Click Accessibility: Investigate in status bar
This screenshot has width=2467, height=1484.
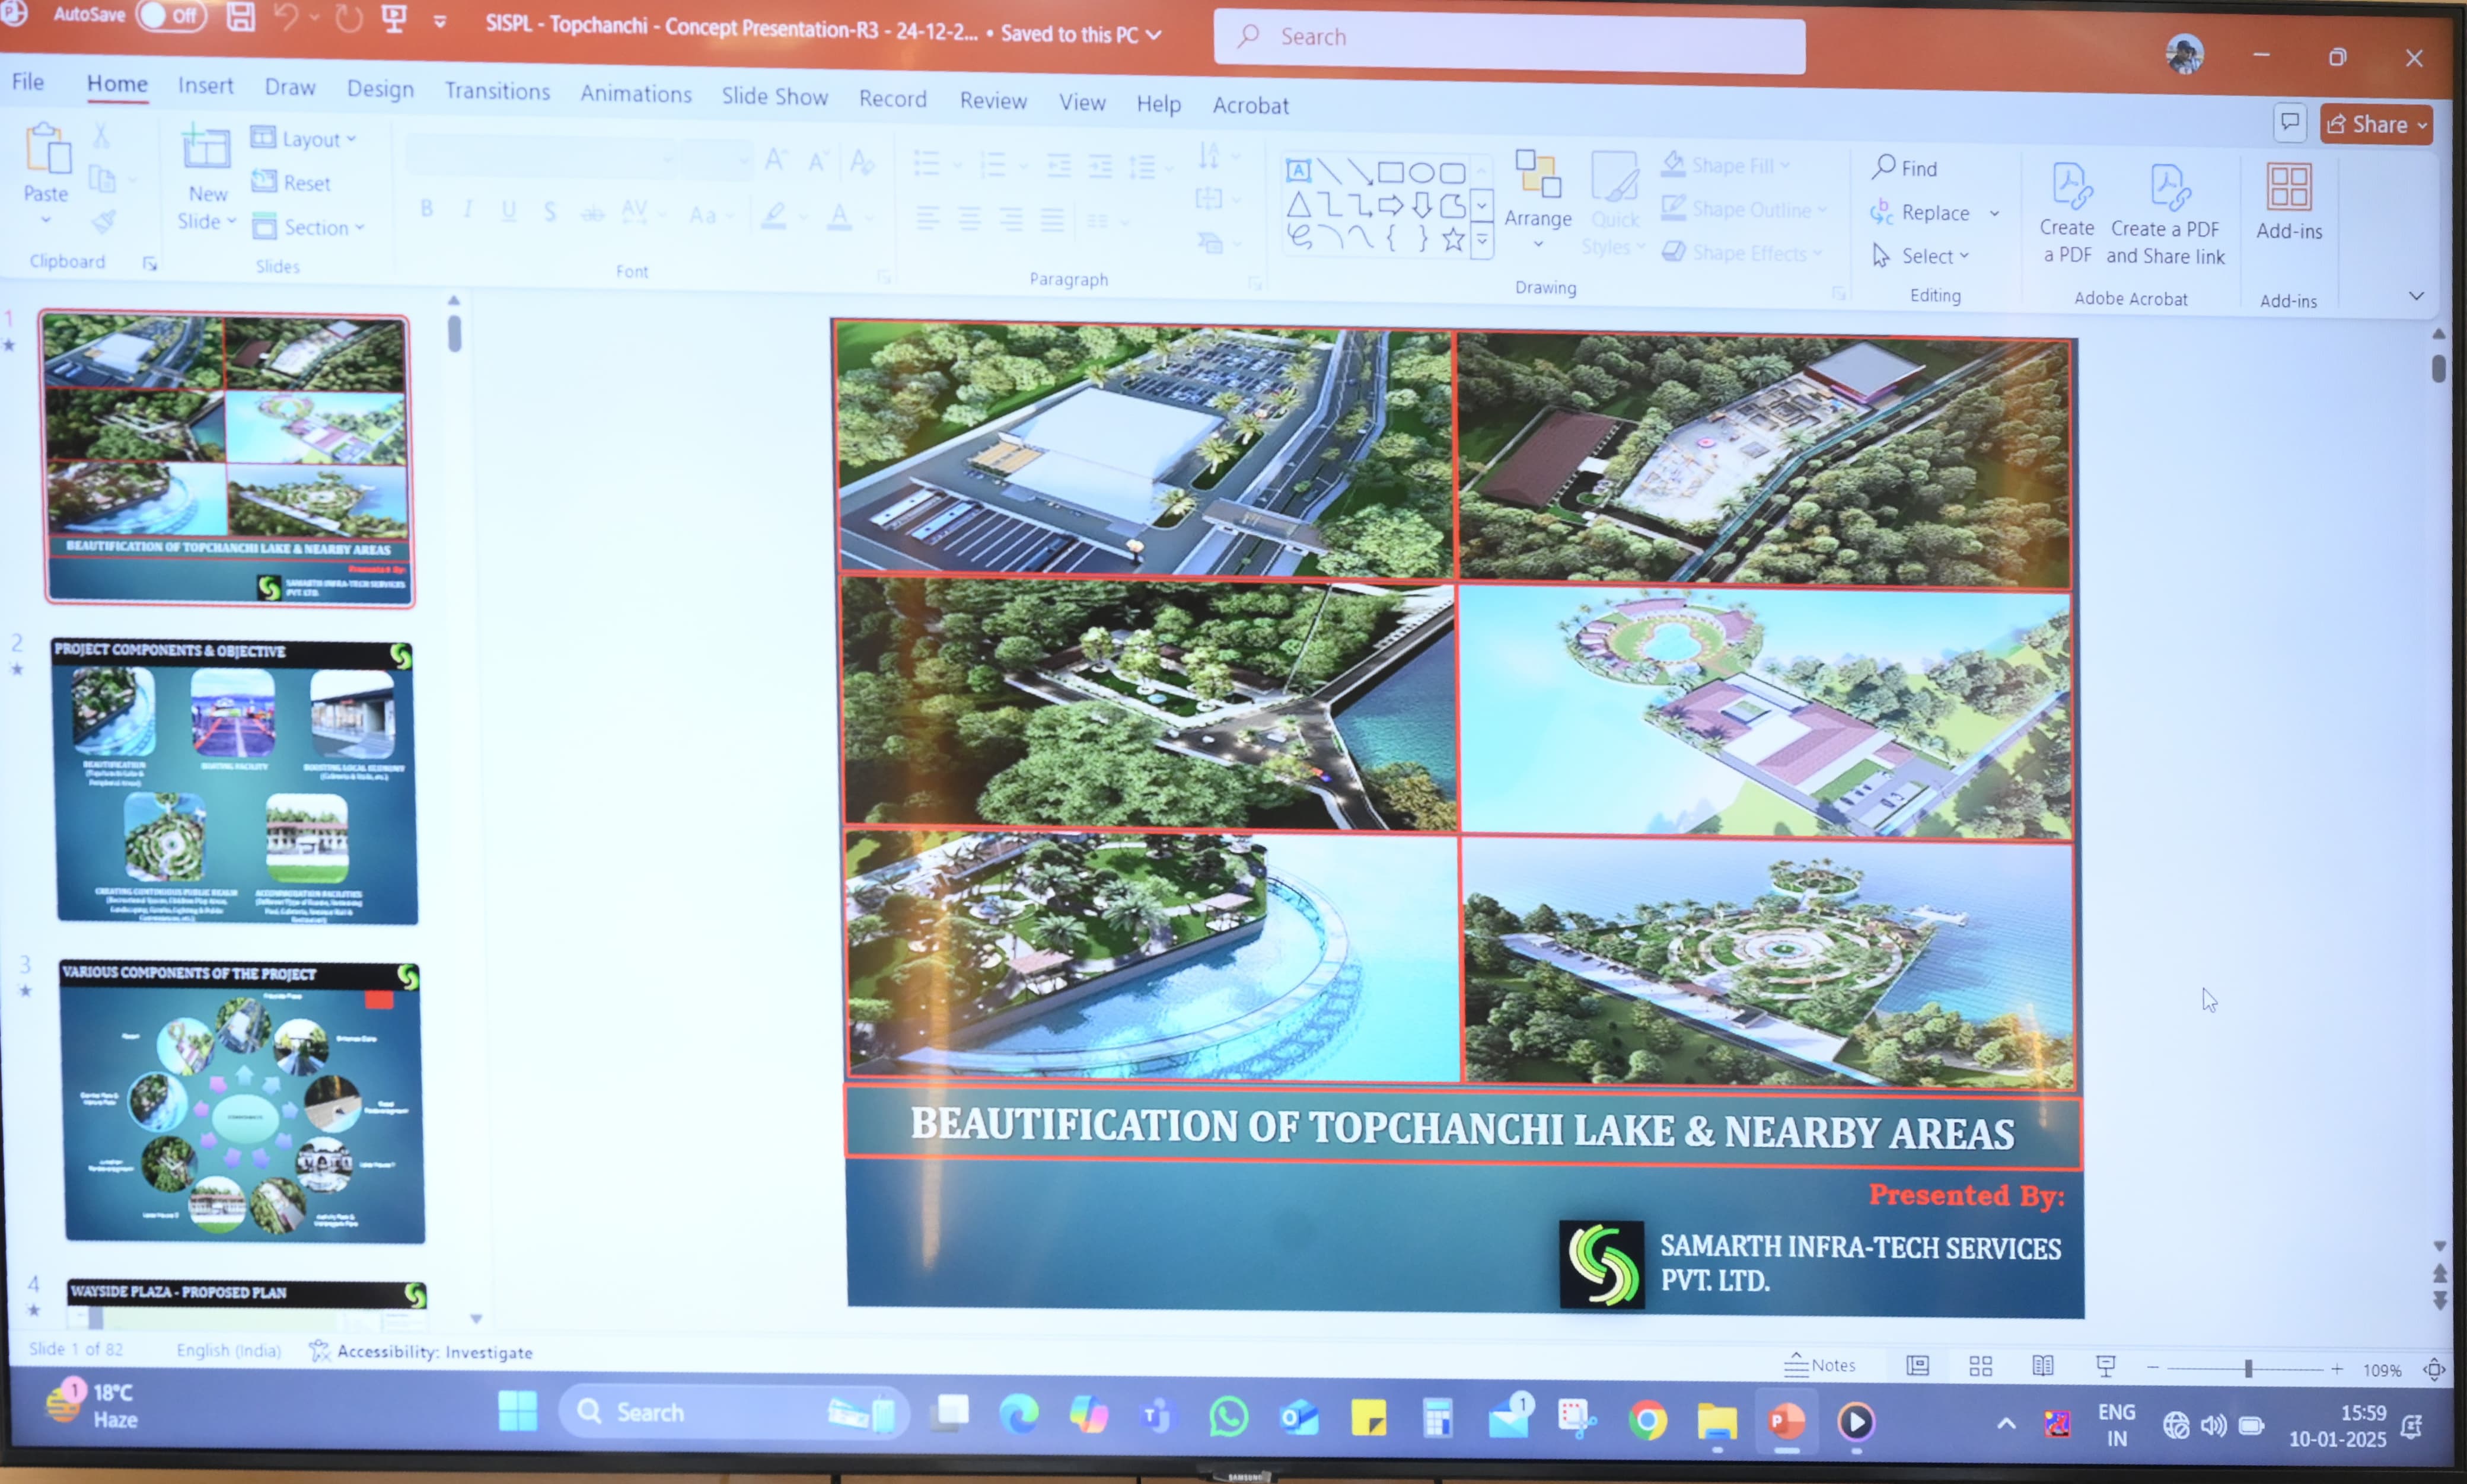[x=421, y=1352]
